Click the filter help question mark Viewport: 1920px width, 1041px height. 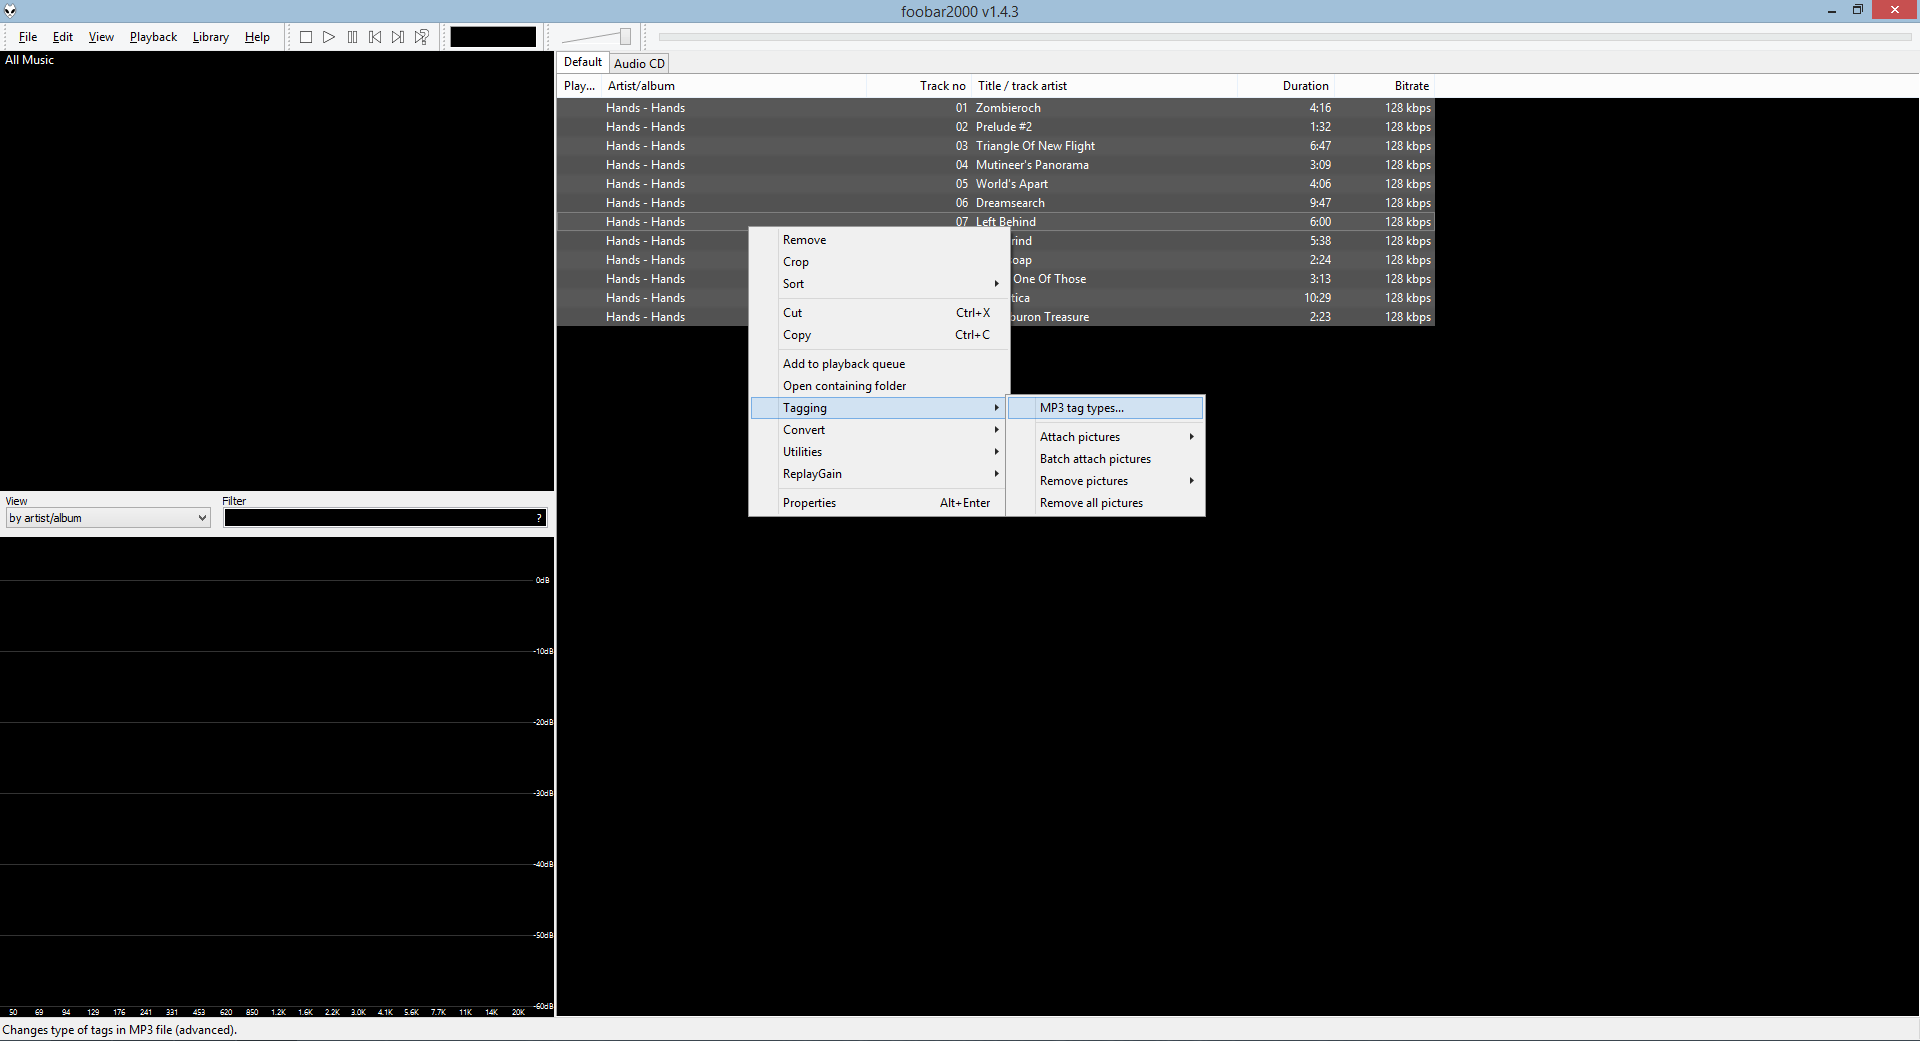tap(540, 518)
